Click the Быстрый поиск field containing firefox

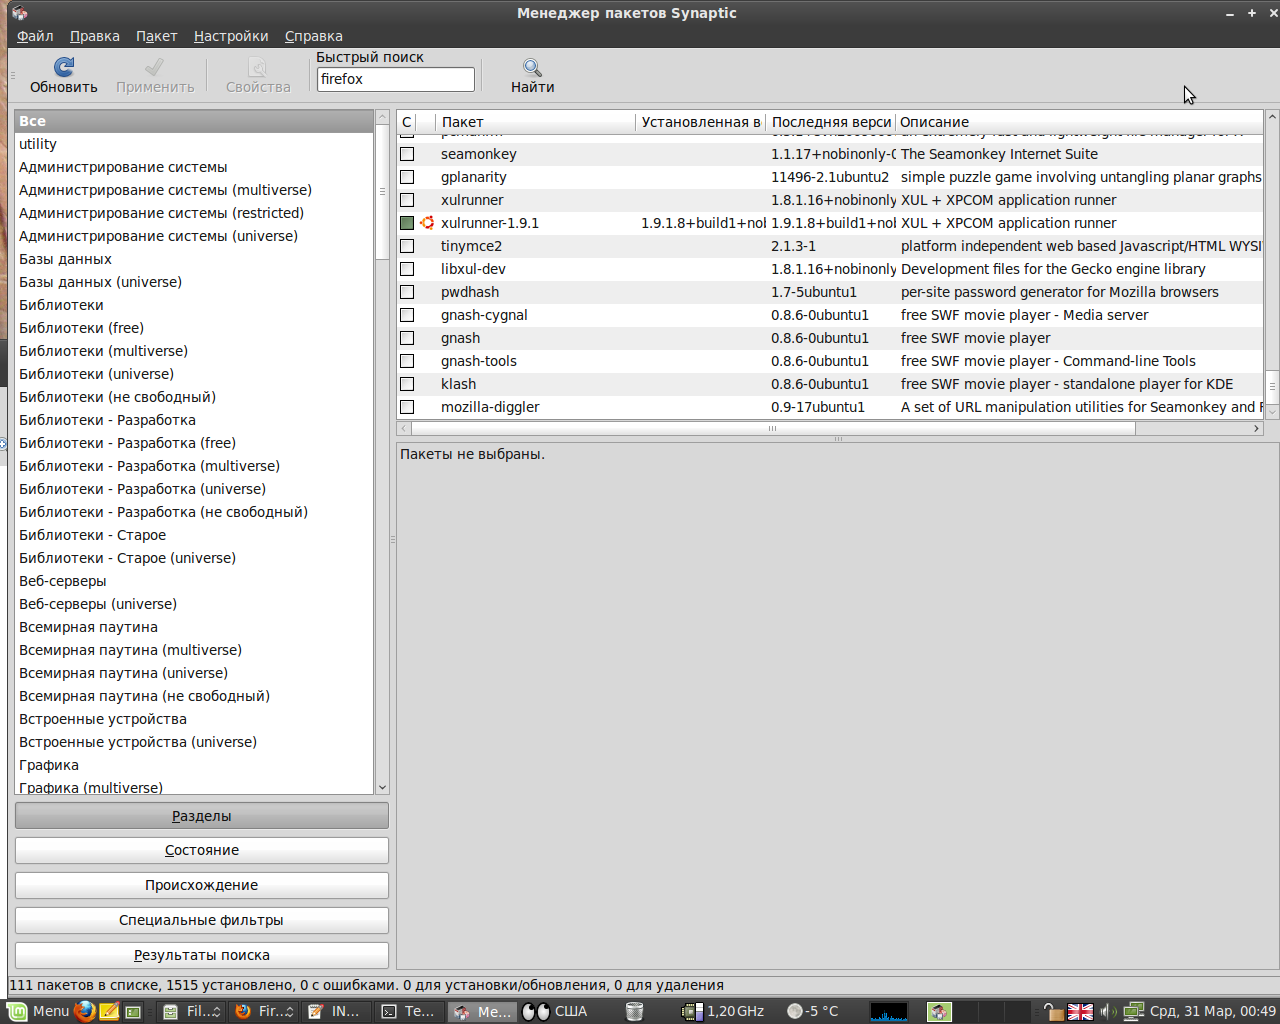[x=396, y=79]
